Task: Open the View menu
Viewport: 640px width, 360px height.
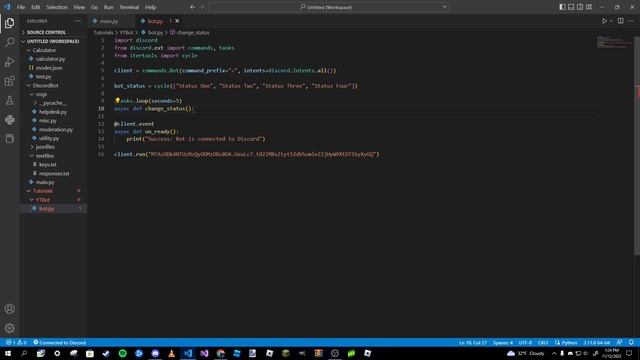Action: (x=79, y=7)
